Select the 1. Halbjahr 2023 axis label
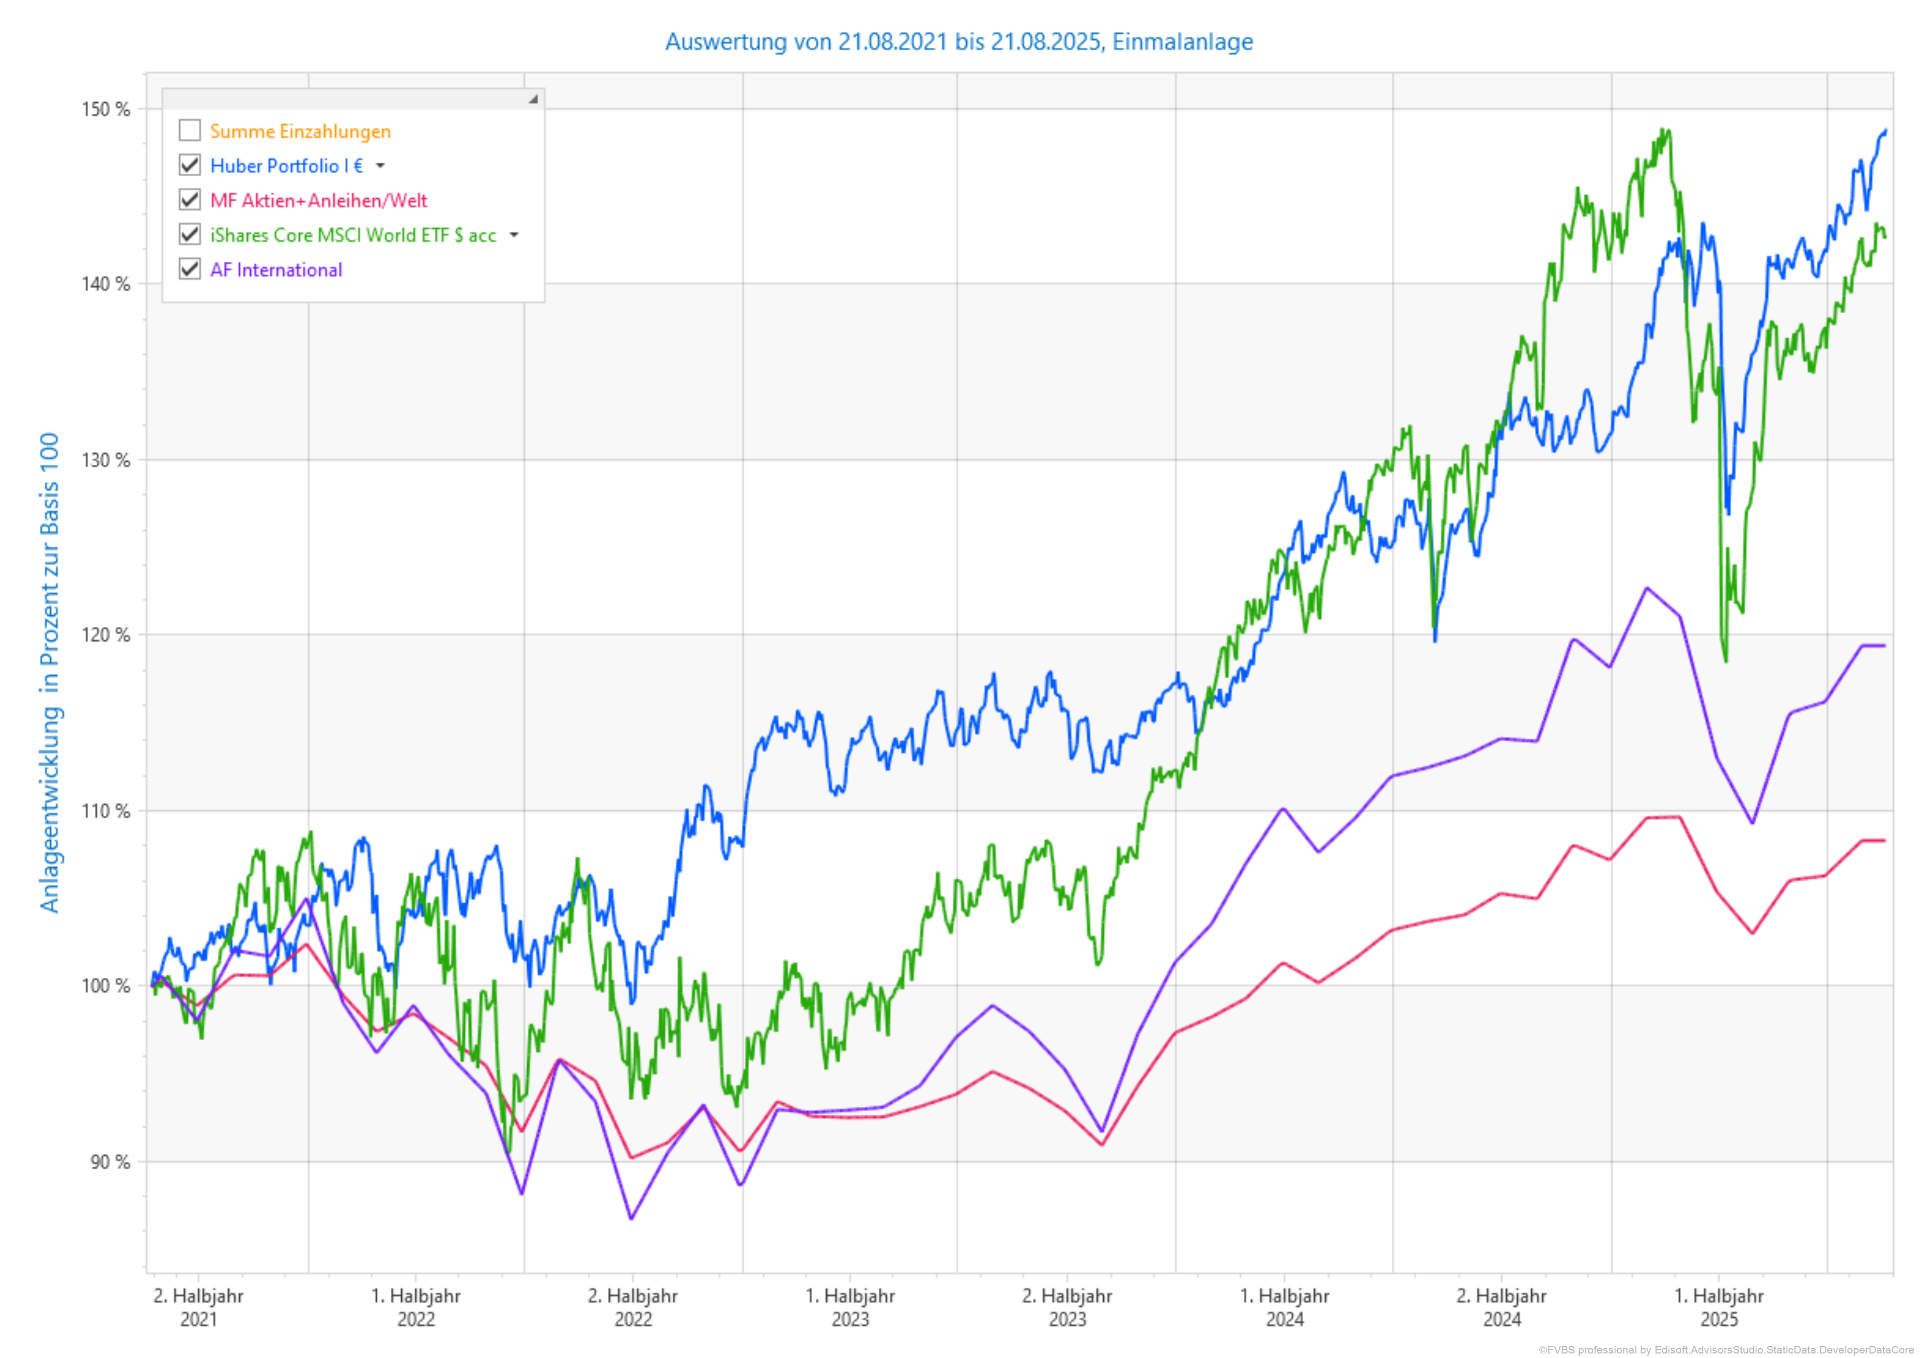Screen dimensions: 1920x1358 [x=850, y=1307]
